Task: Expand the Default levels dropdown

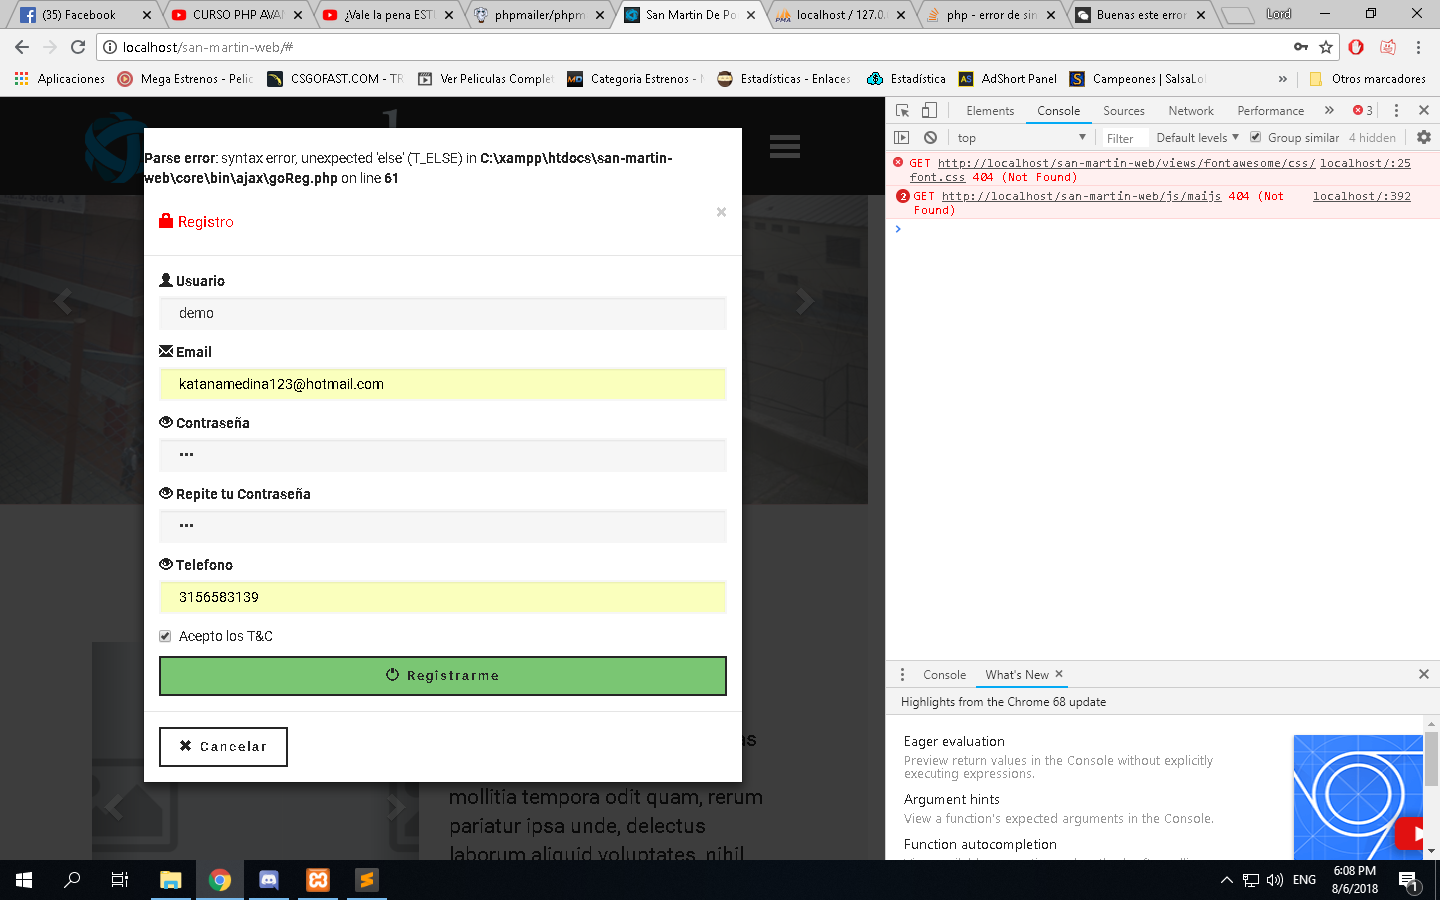Action: click(x=1197, y=138)
